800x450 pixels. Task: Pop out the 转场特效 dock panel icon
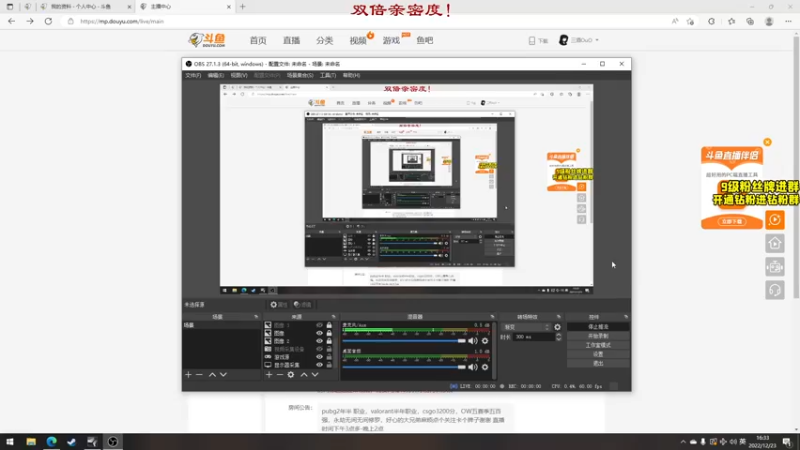point(559,317)
